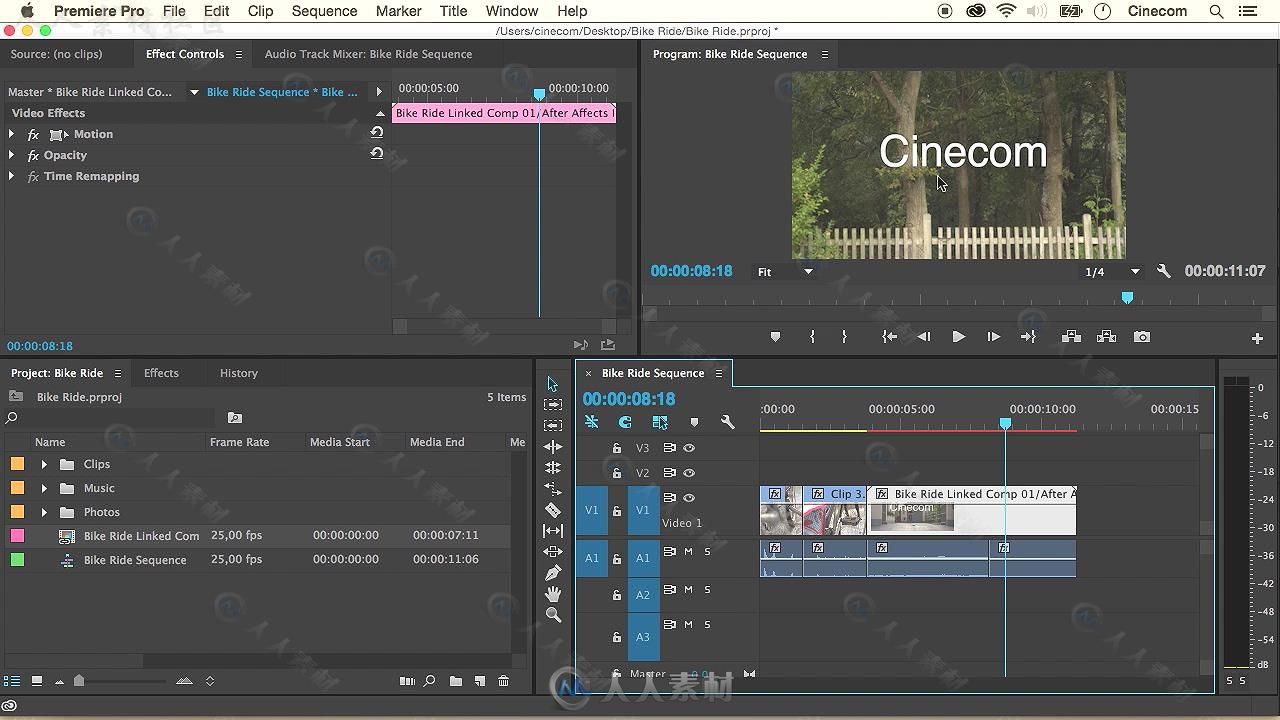Open the Title menu

453,11
